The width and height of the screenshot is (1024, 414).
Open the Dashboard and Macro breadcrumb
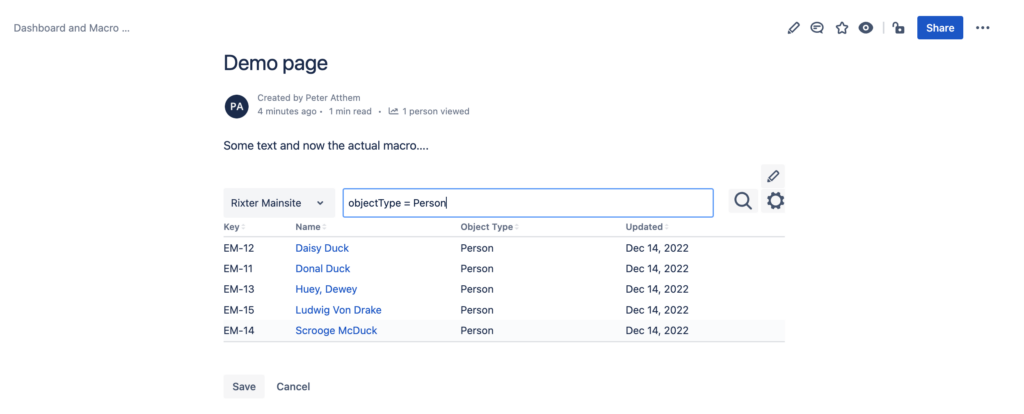pyautogui.click(x=72, y=29)
